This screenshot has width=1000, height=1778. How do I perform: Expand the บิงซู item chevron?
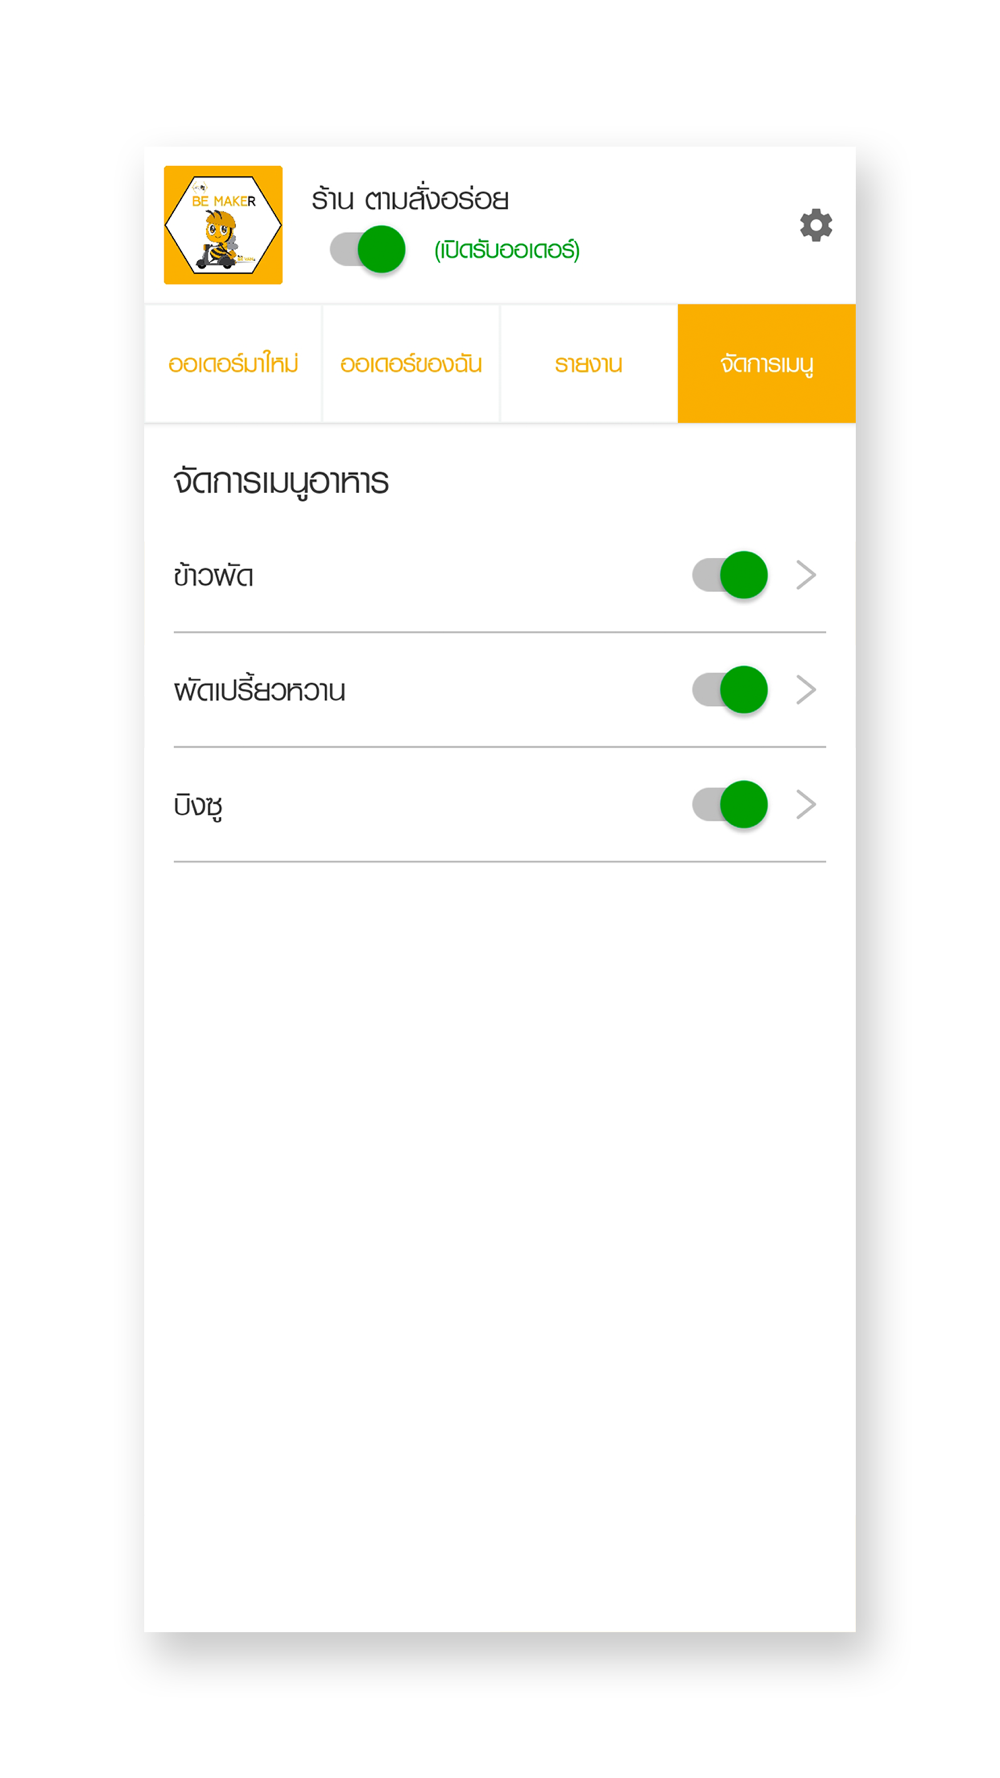[806, 805]
